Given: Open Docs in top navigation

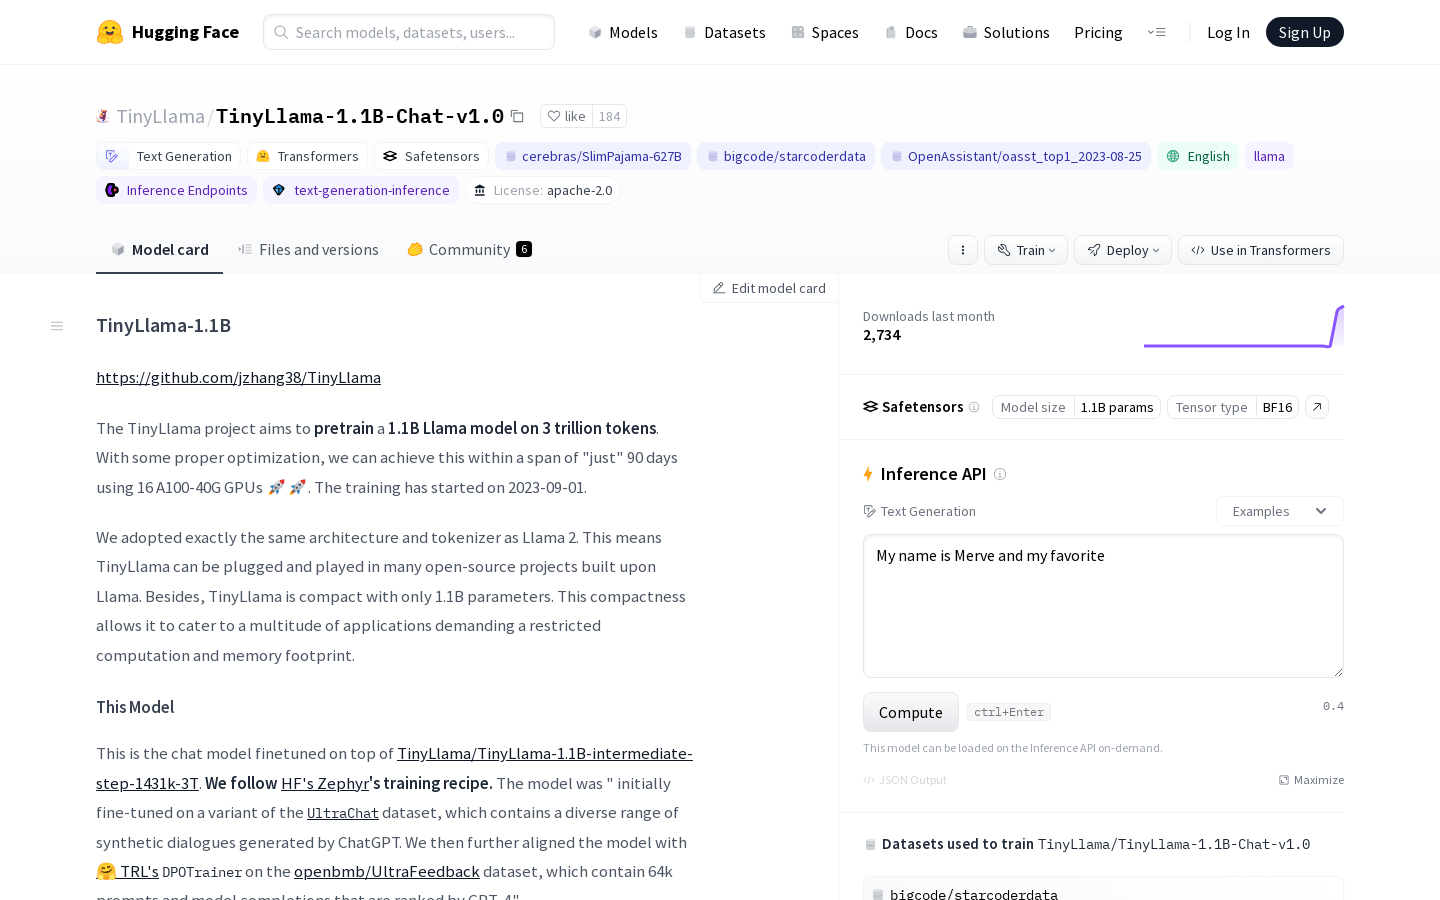Looking at the screenshot, I should 911,32.
